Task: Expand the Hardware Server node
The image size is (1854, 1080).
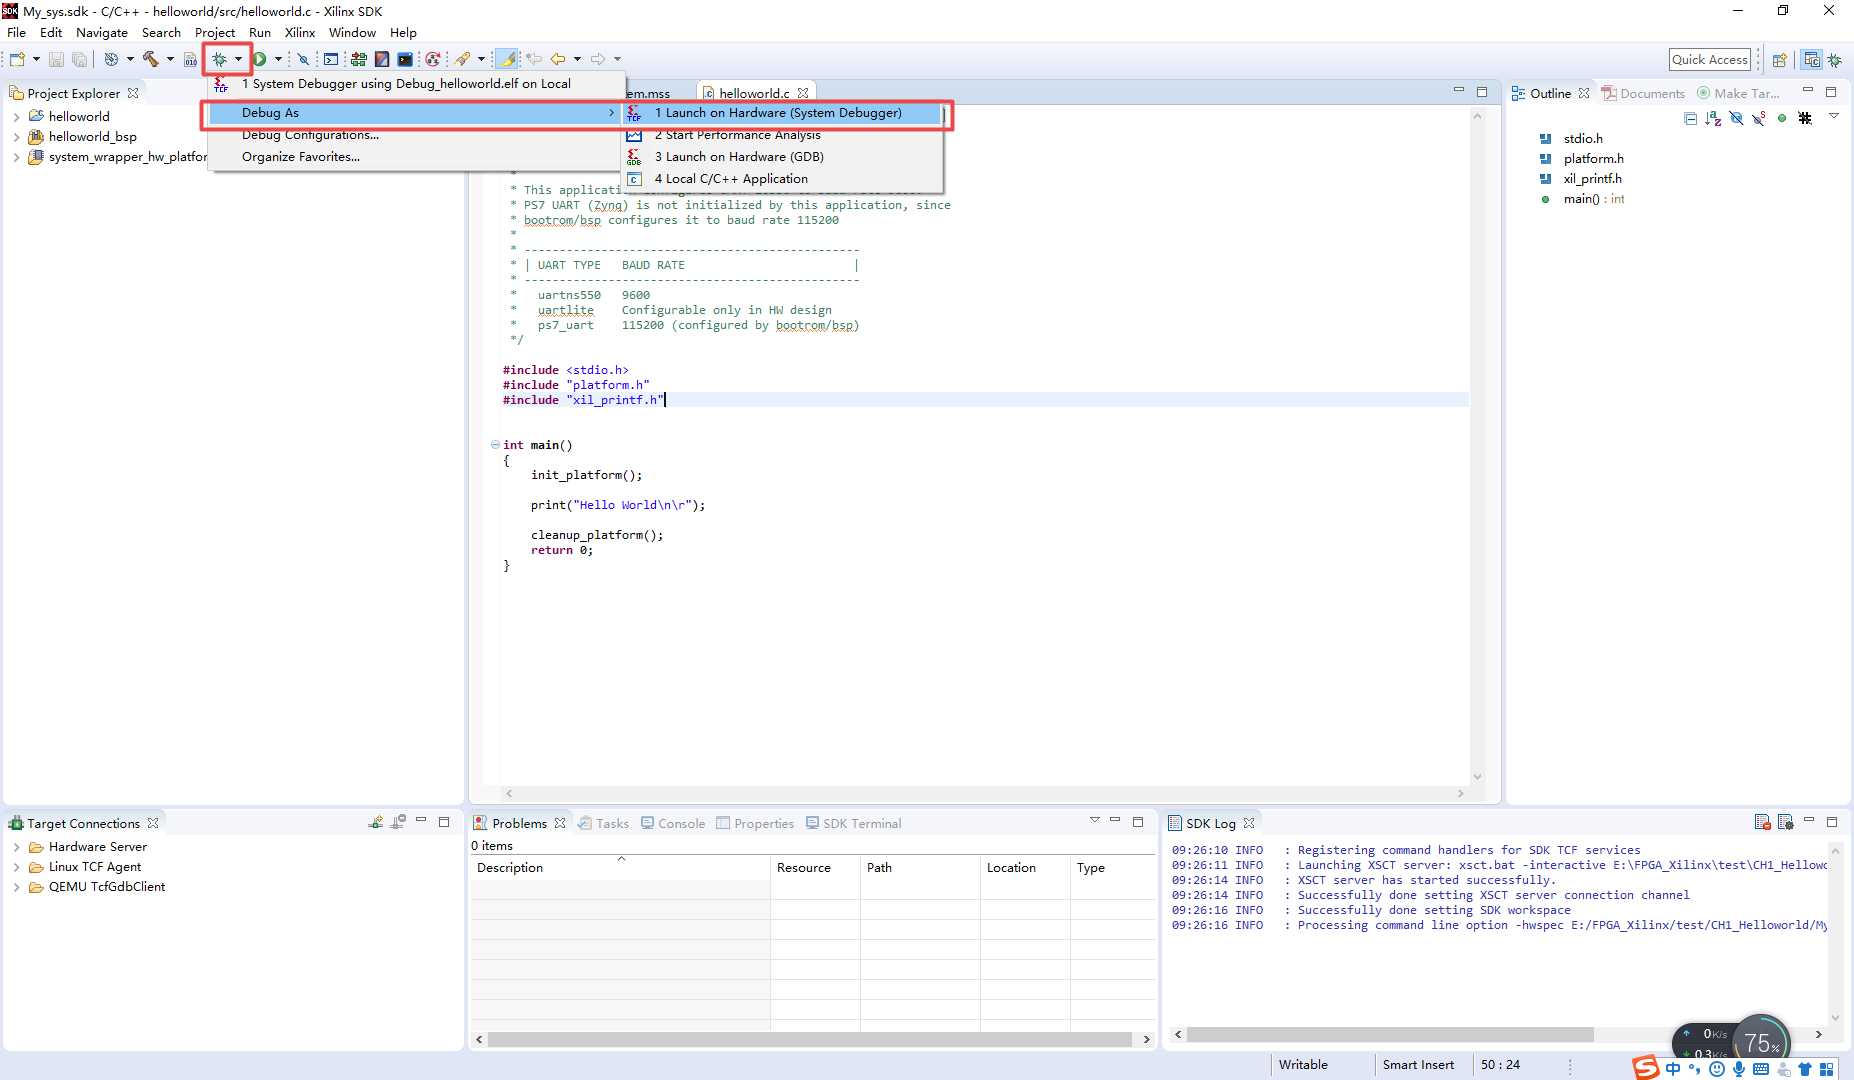Action: click(16, 847)
